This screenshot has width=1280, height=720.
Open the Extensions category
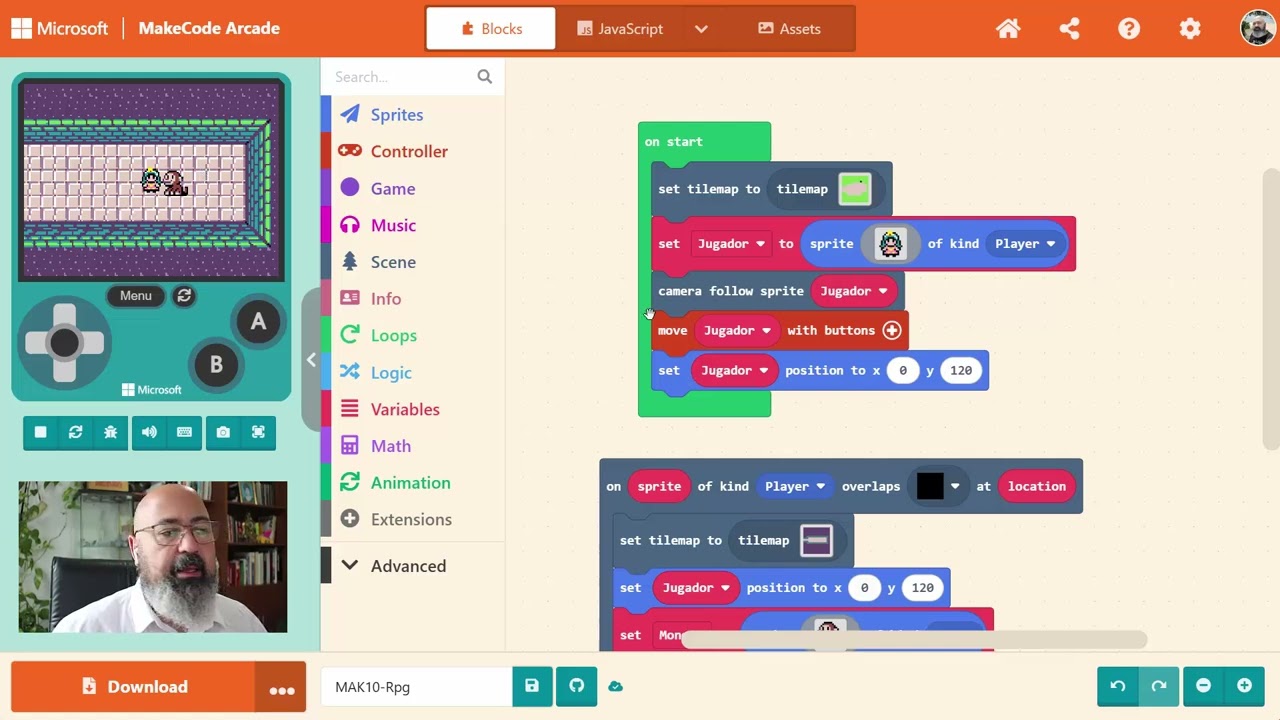pyautogui.click(x=412, y=520)
